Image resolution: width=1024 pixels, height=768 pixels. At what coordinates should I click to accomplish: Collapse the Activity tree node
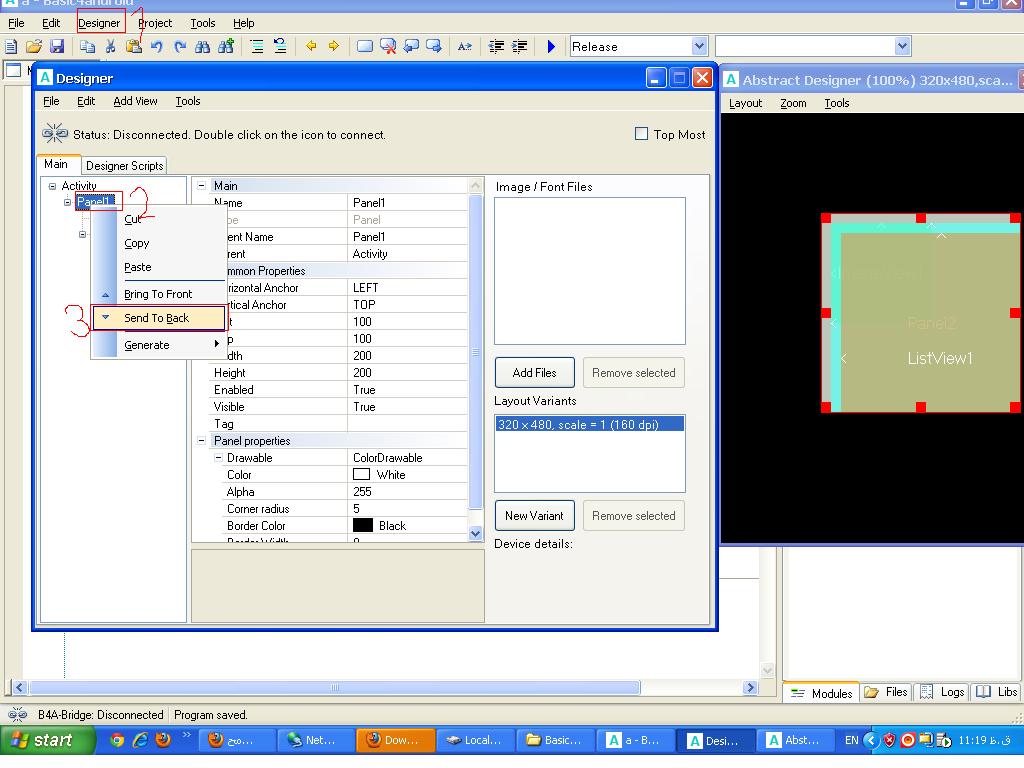coord(53,186)
